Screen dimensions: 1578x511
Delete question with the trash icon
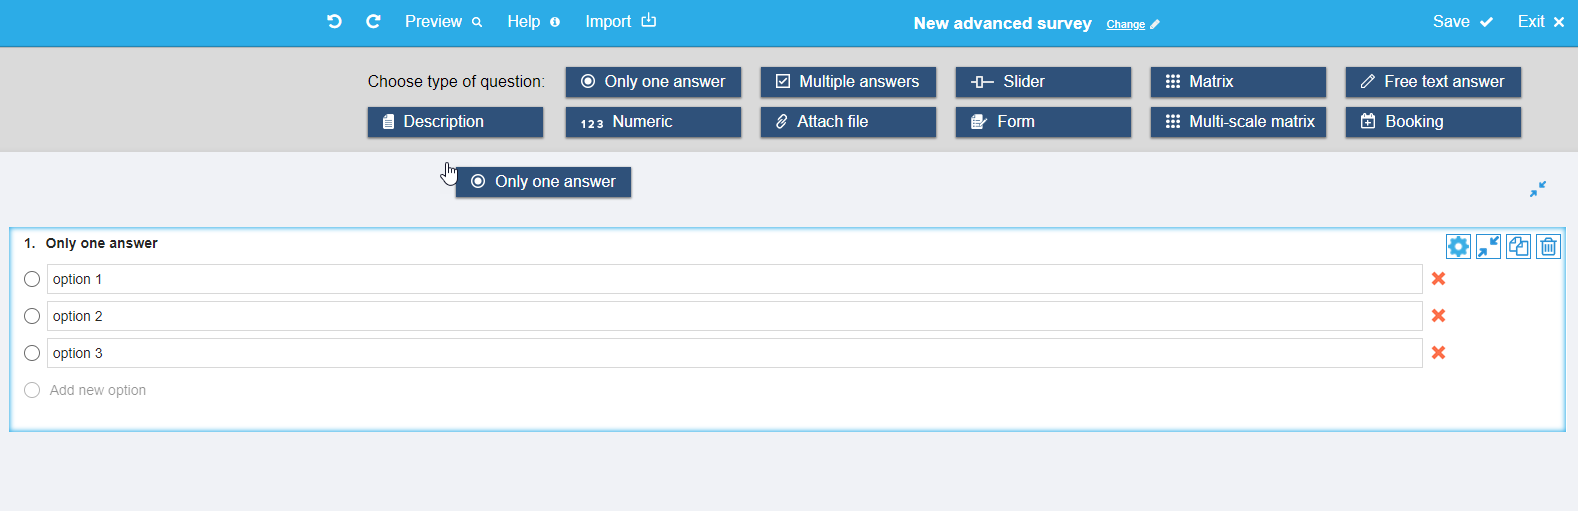(1548, 246)
